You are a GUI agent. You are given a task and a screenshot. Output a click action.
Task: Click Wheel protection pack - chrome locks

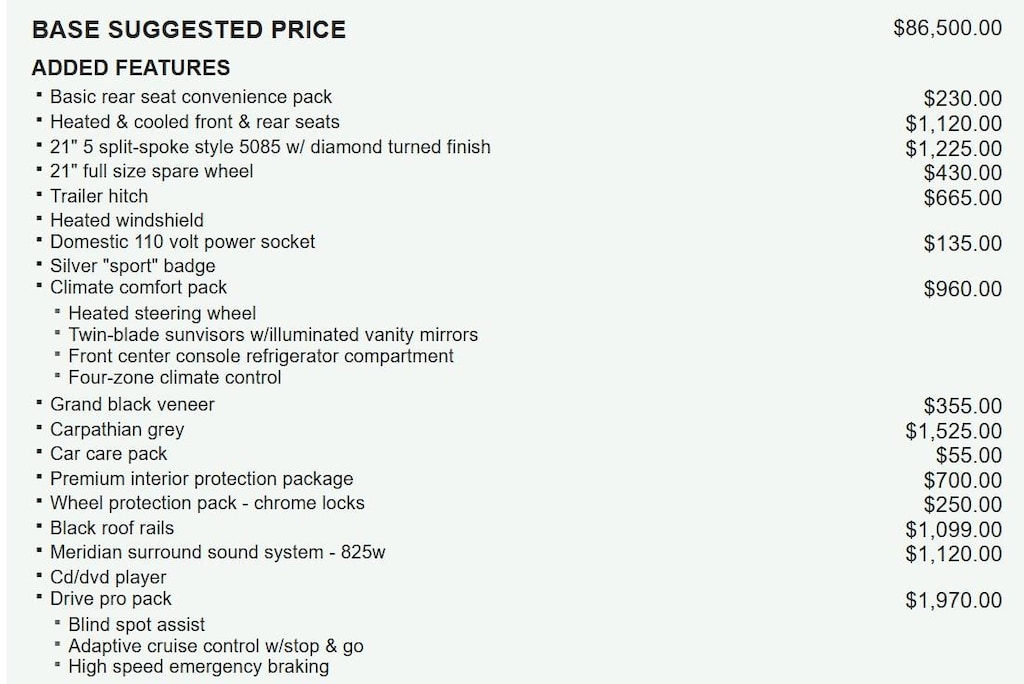tap(207, 503)
